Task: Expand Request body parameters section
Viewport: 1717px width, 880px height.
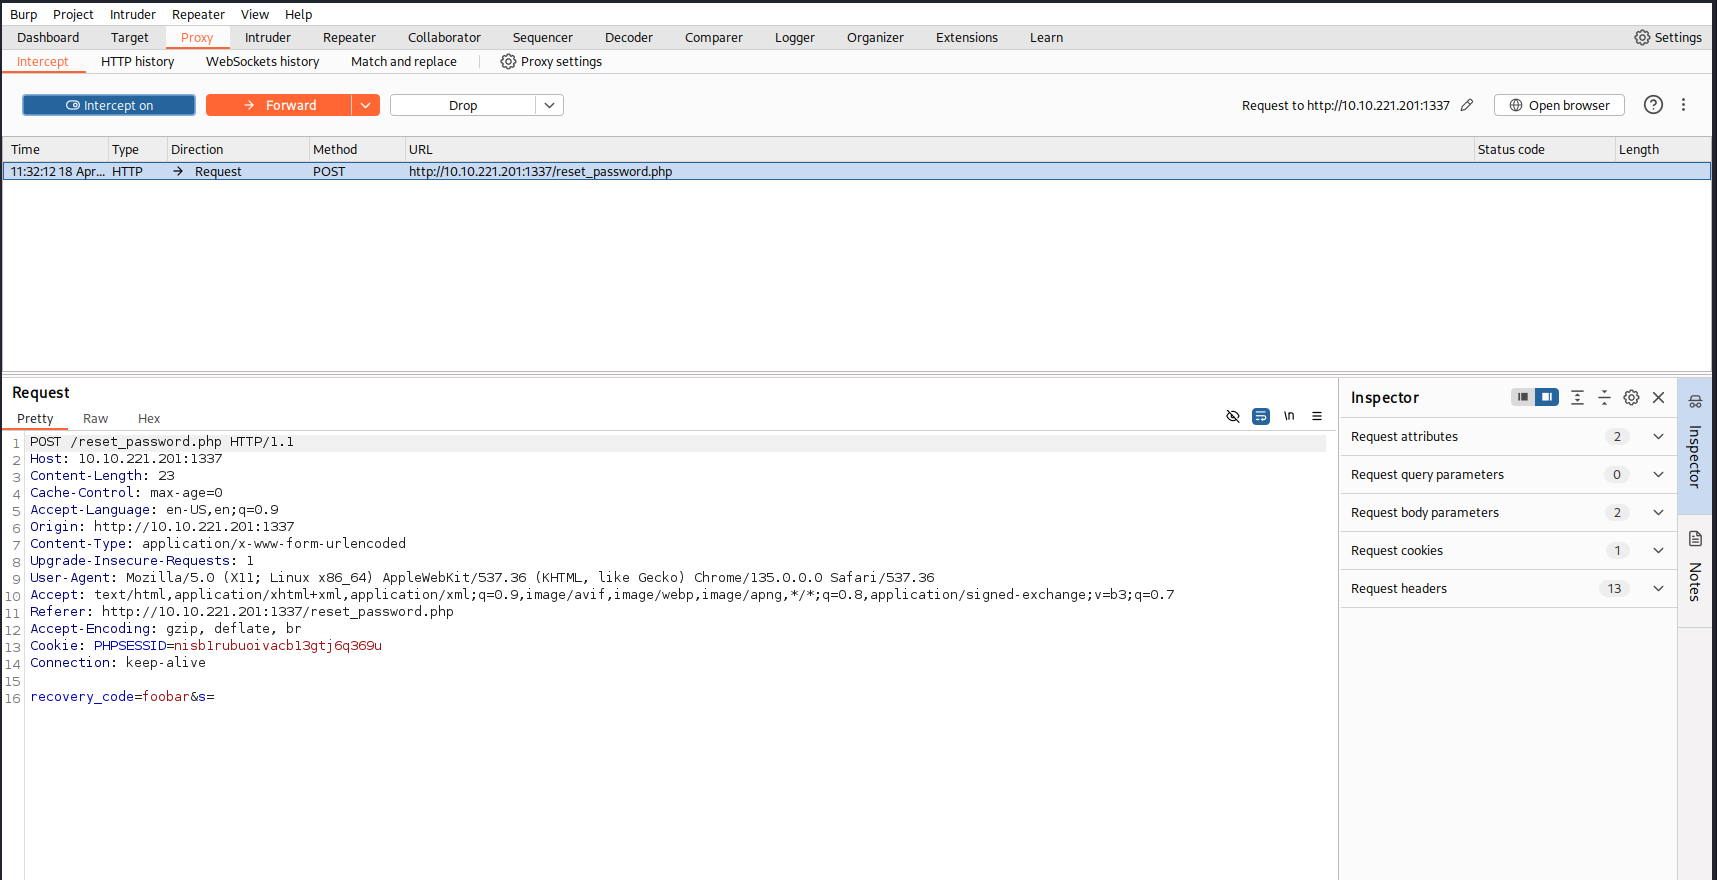Action: [1508, 512]
